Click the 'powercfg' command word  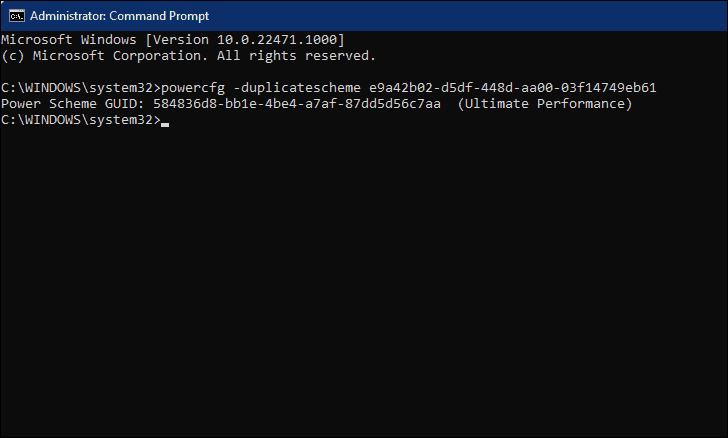tap(193, 88)
